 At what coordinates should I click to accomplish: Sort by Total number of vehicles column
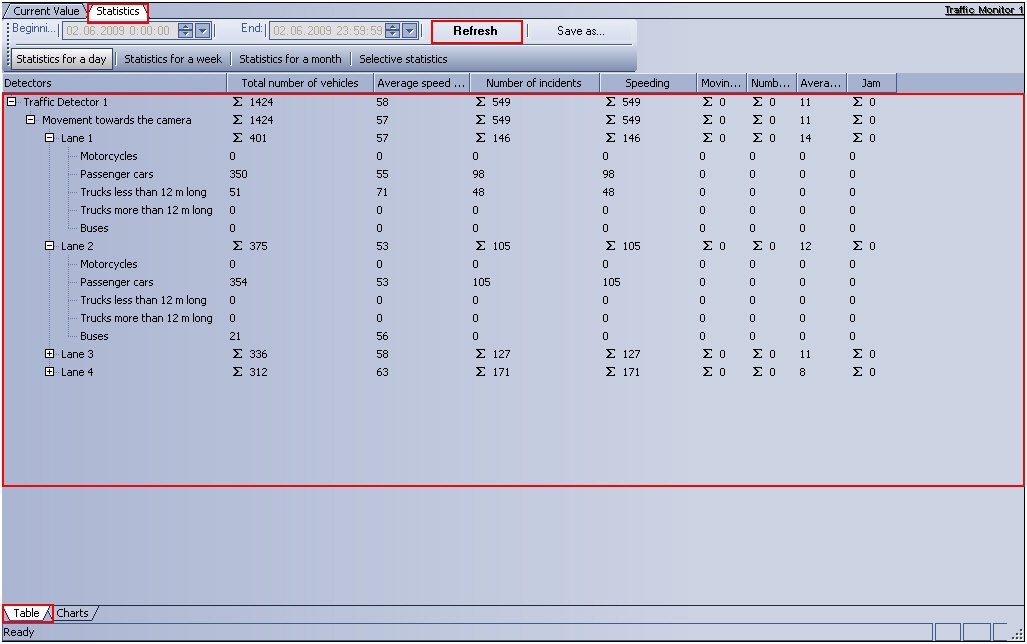300,83
